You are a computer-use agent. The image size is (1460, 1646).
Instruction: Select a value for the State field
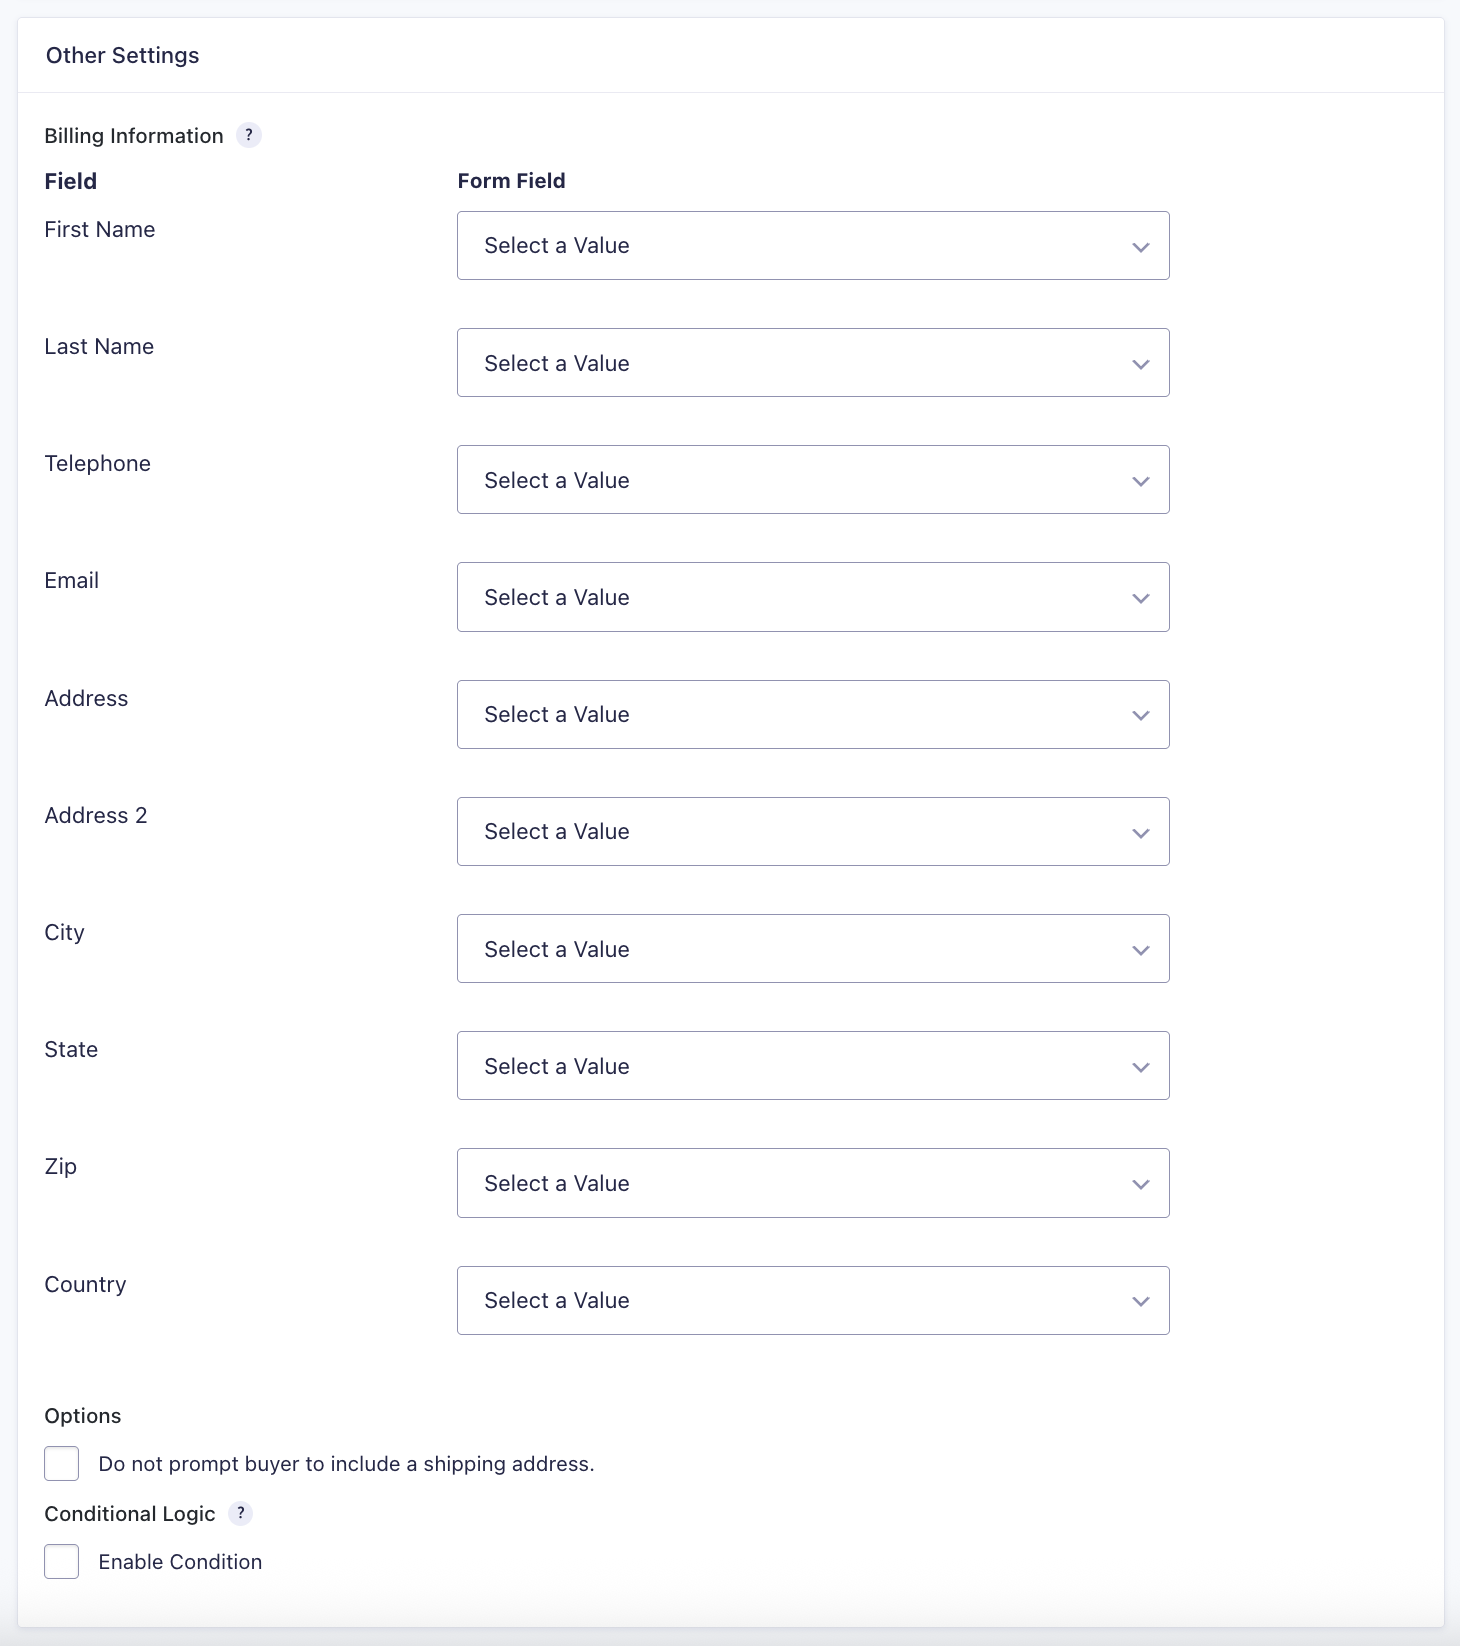click(x=812, y=1066)
